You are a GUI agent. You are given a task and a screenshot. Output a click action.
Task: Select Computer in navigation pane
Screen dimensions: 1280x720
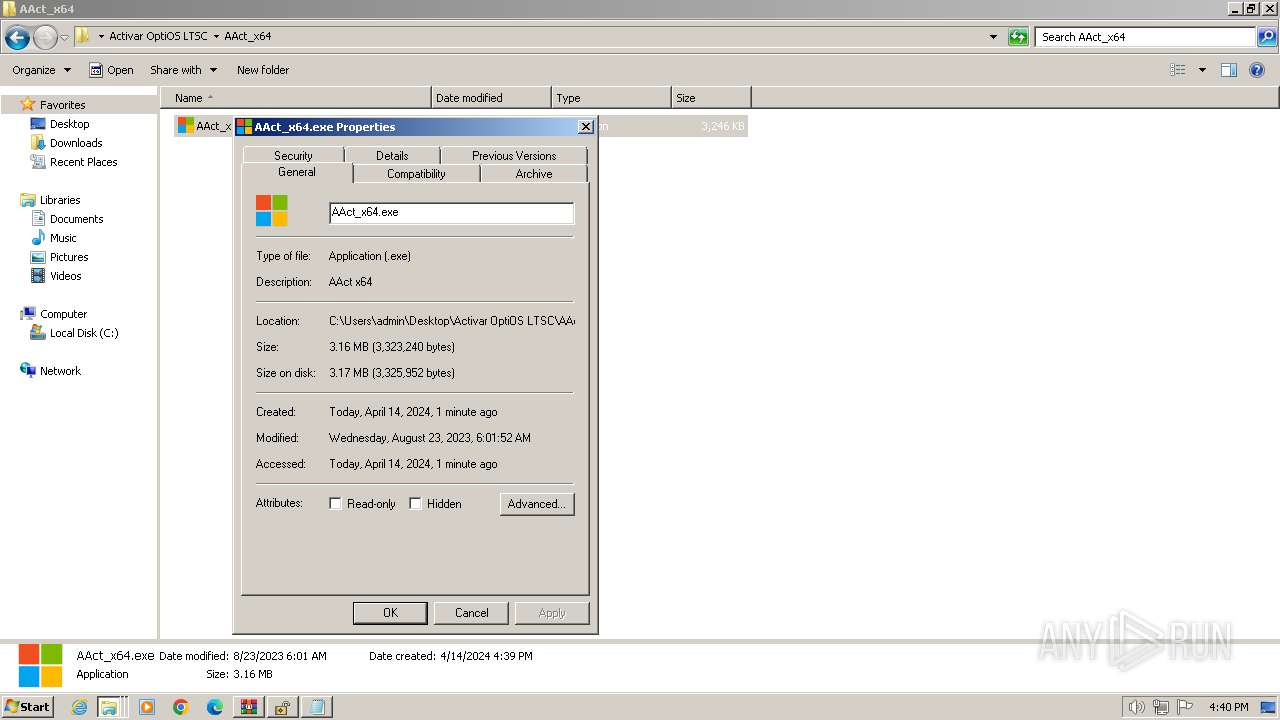tap(63, 314)
